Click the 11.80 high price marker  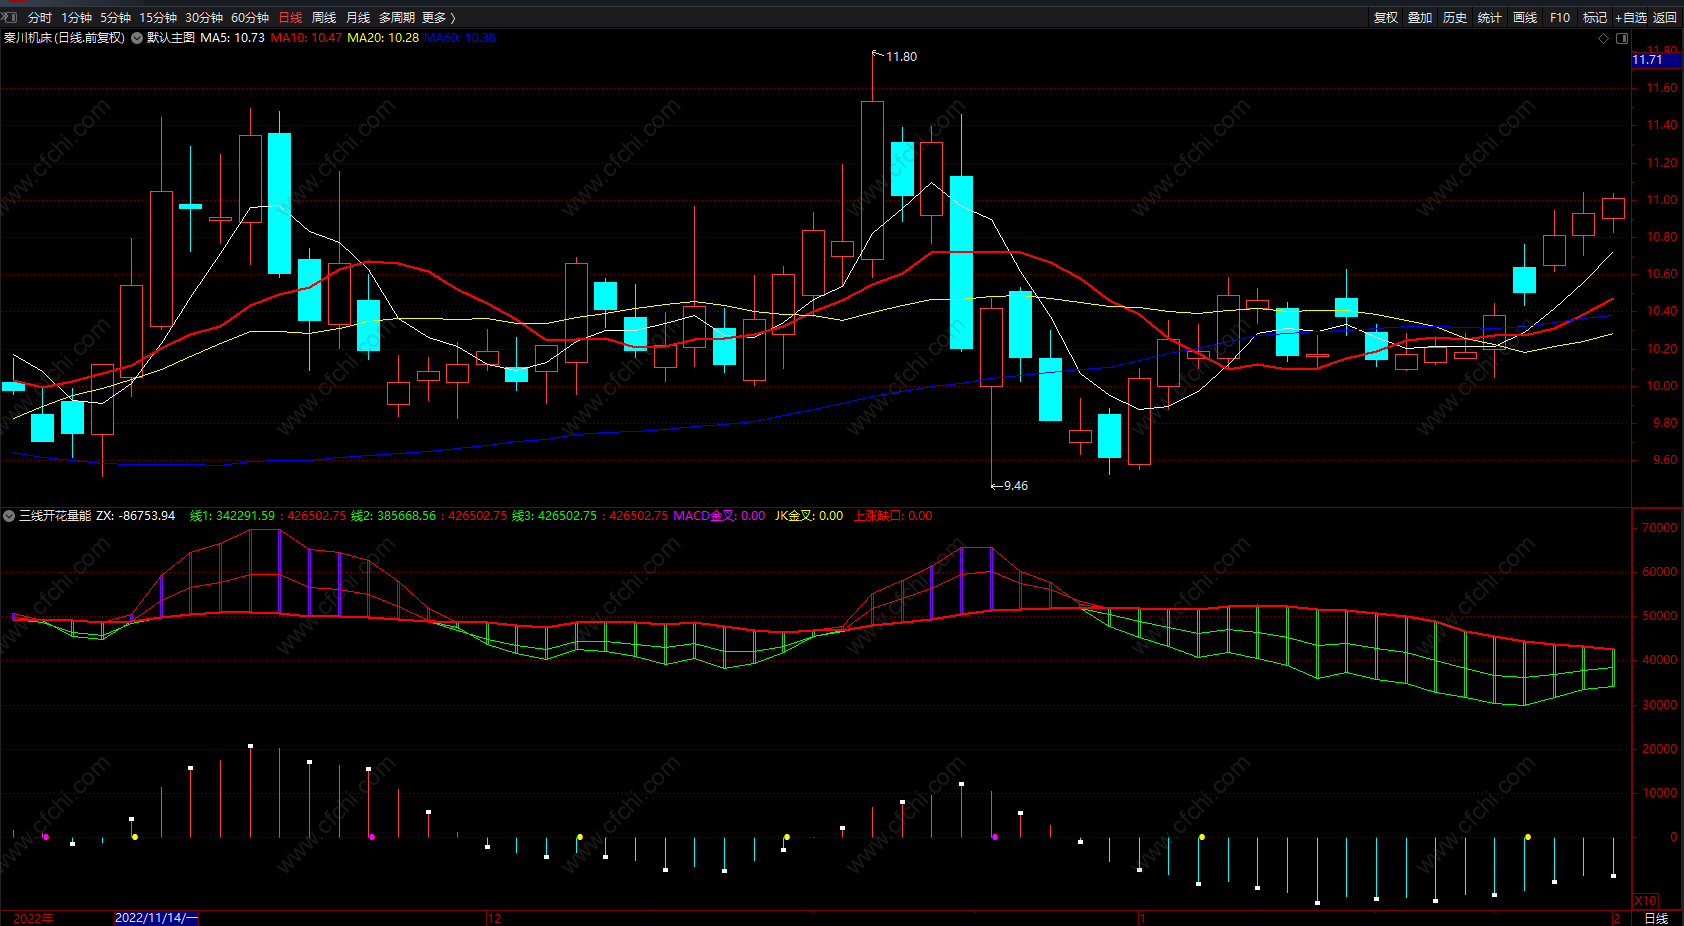(901, 57)
